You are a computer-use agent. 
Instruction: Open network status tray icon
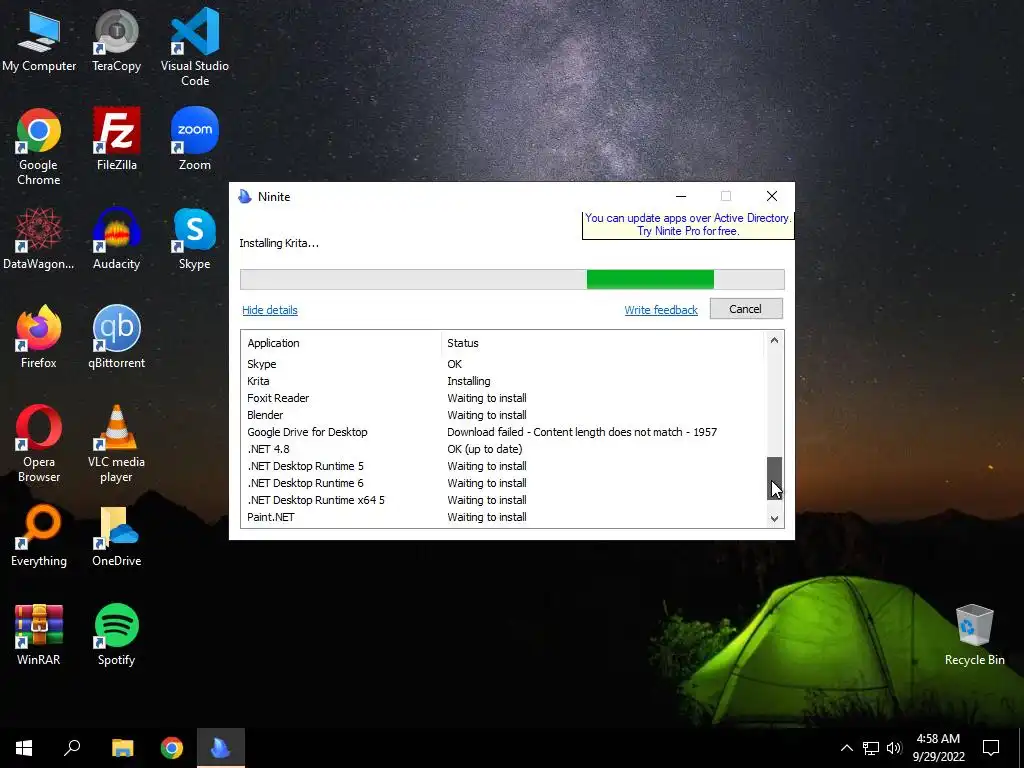click(871, 748)
